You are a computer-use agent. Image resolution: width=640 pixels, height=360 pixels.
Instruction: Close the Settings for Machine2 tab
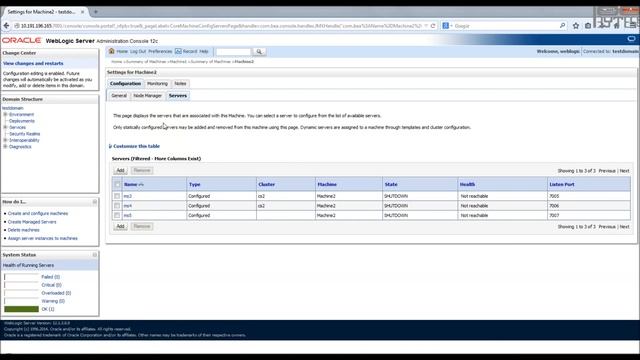(82, 12)
